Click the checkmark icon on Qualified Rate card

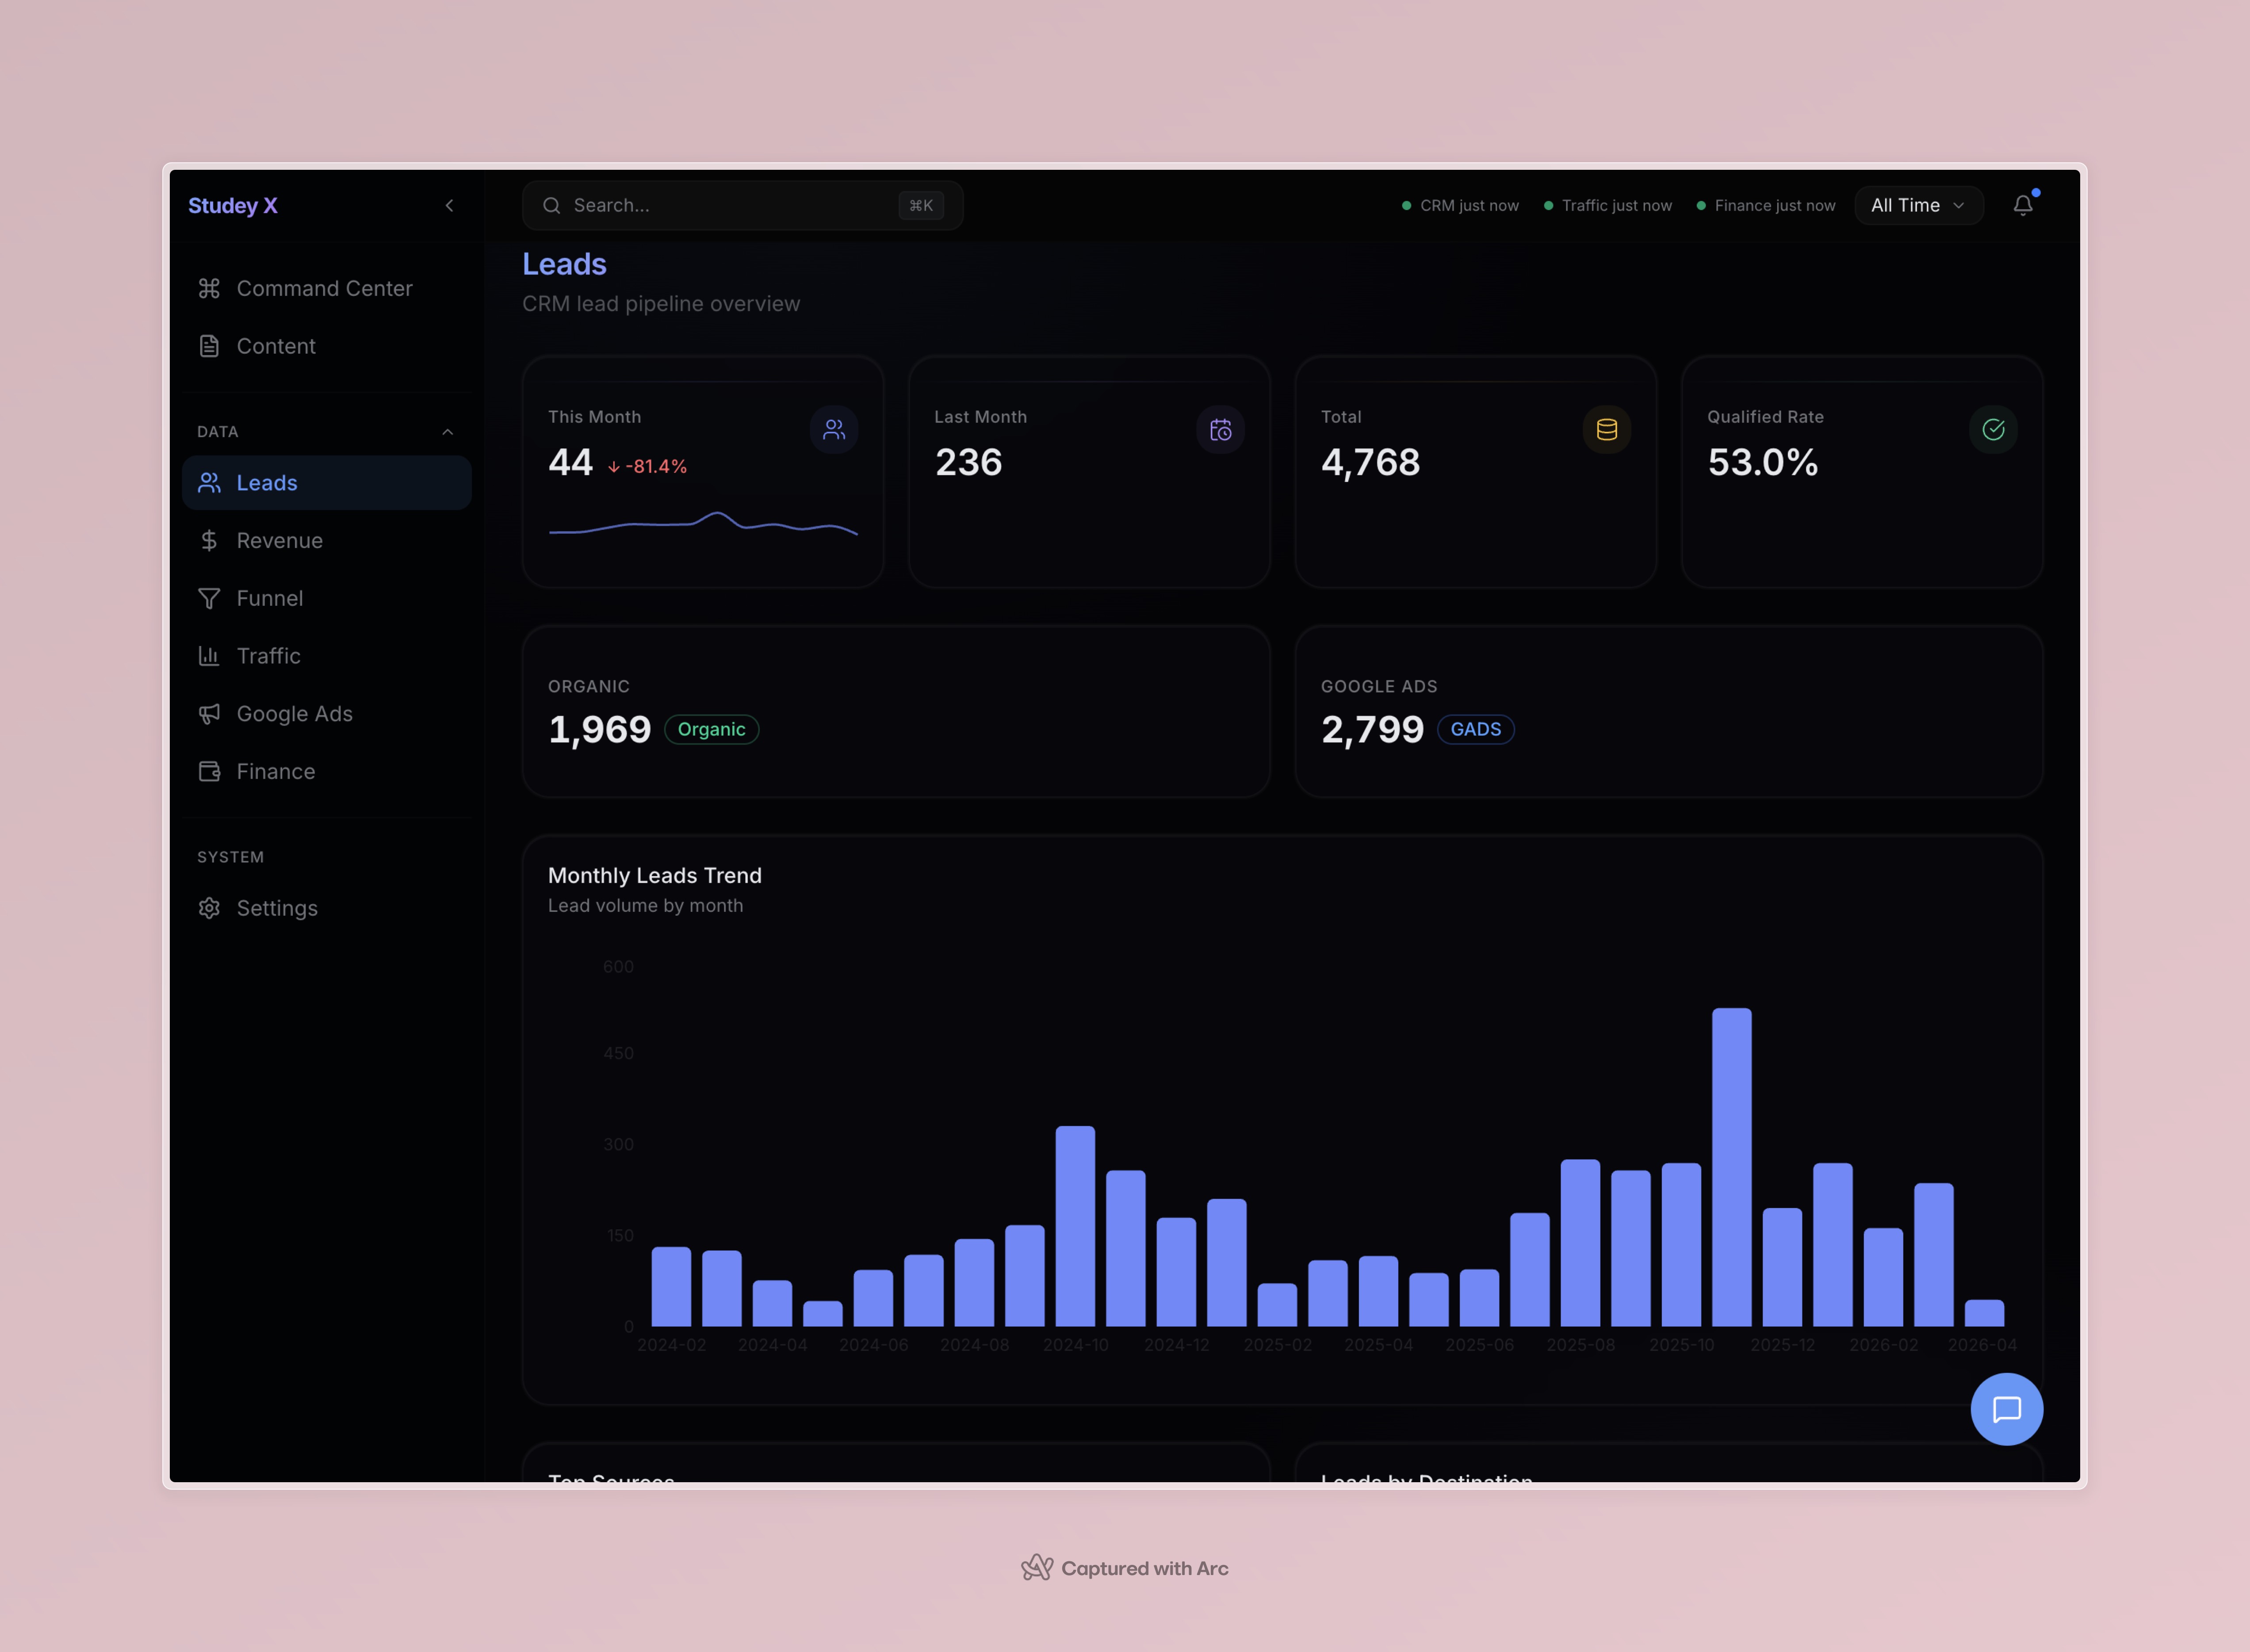pos(1992,430)
